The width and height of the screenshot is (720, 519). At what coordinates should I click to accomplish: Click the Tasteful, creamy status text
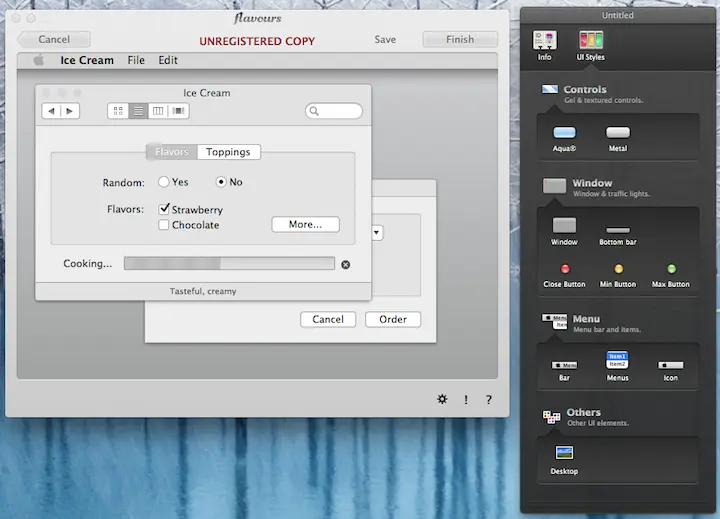pyautogui.click(x=203, y=291)
